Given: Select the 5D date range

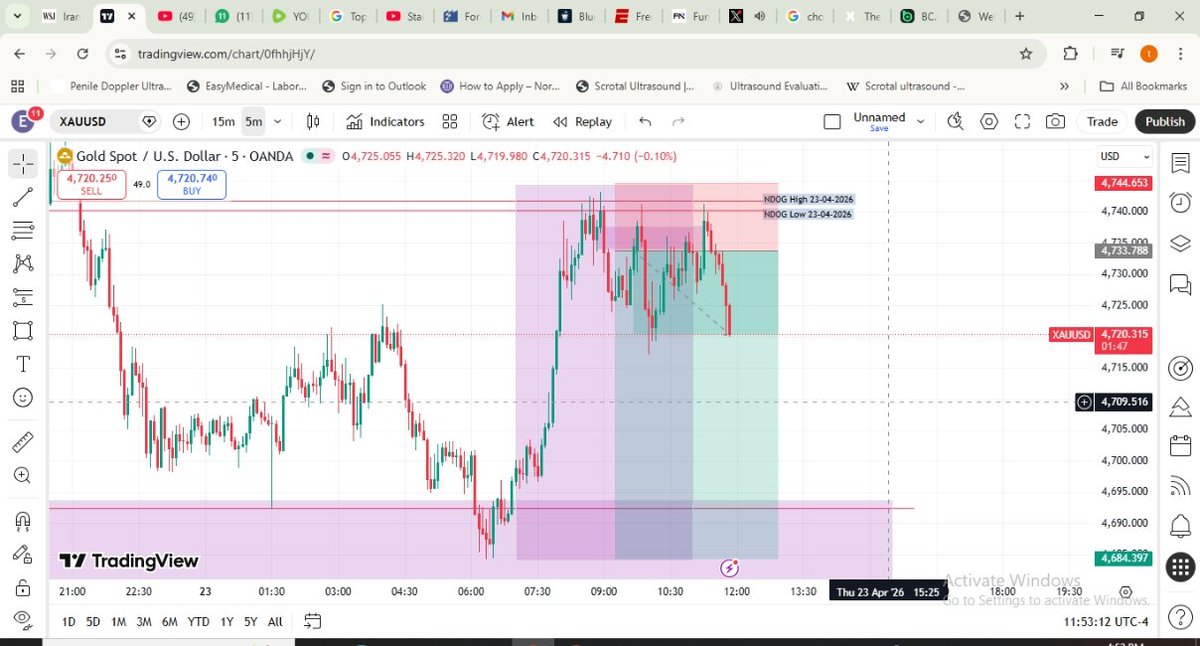Looking at the screenshot, I should tap(93, 622).
